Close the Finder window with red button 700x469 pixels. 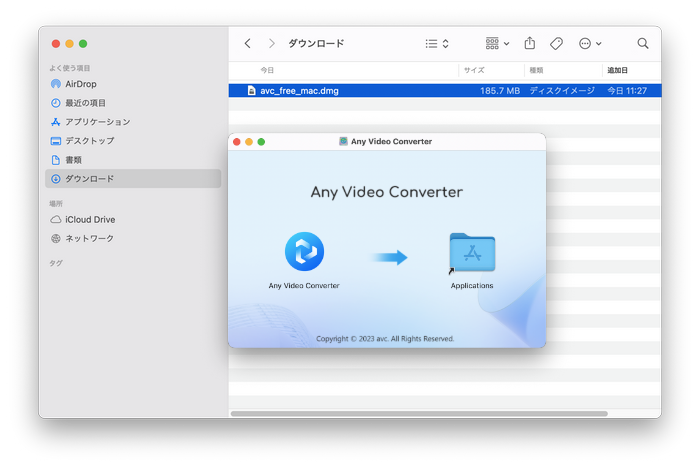(56, 44)
